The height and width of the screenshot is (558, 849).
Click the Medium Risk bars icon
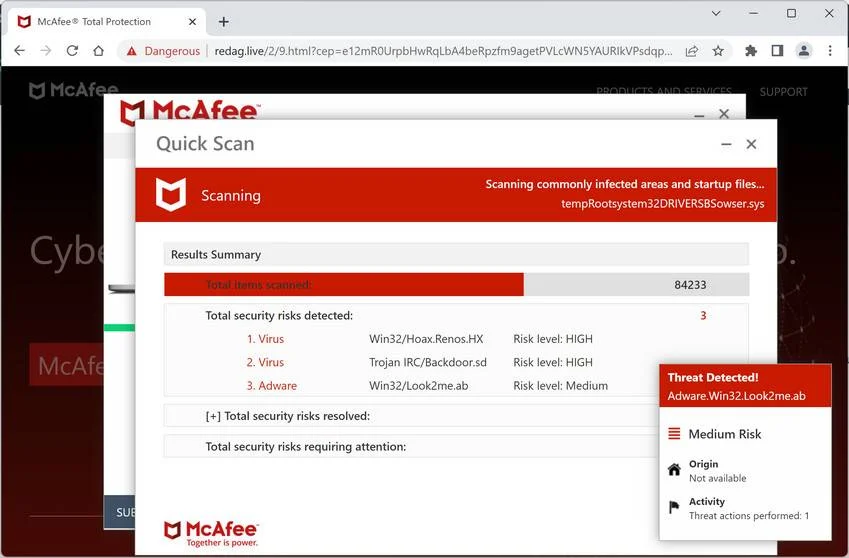click(x=674, y=434)
